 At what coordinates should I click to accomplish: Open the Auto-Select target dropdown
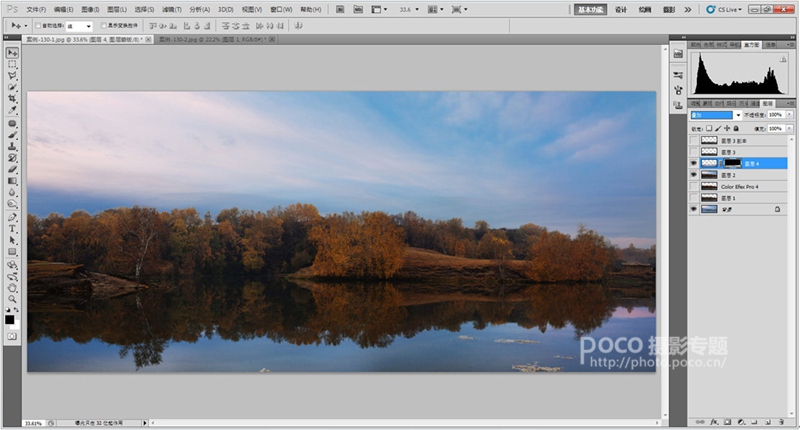79,26
